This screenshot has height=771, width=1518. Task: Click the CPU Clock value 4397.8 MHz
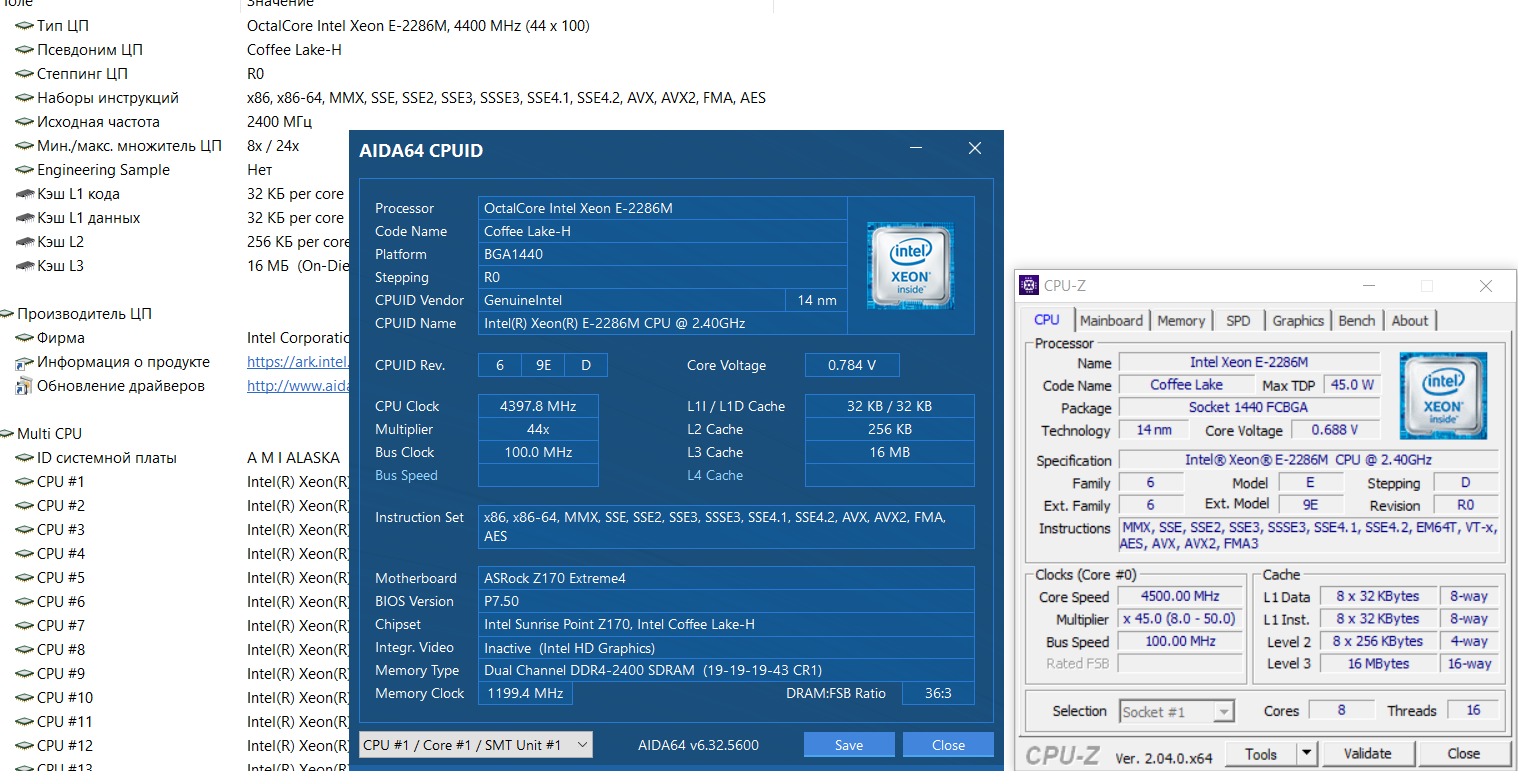point(538,406)
